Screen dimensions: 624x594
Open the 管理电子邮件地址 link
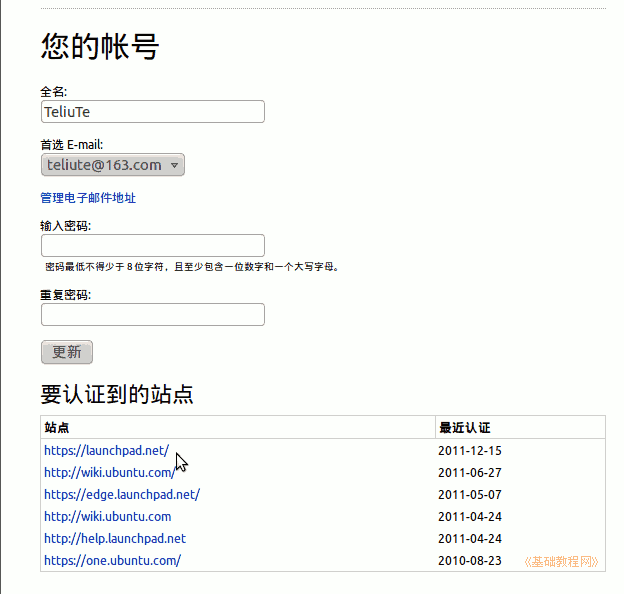point(88,198)
